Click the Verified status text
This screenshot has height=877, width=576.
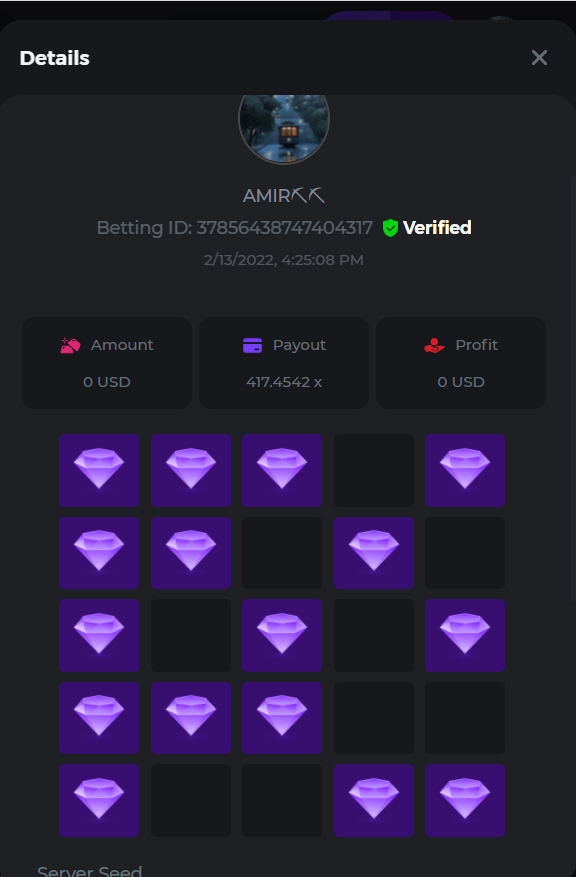tap(437, 228)
